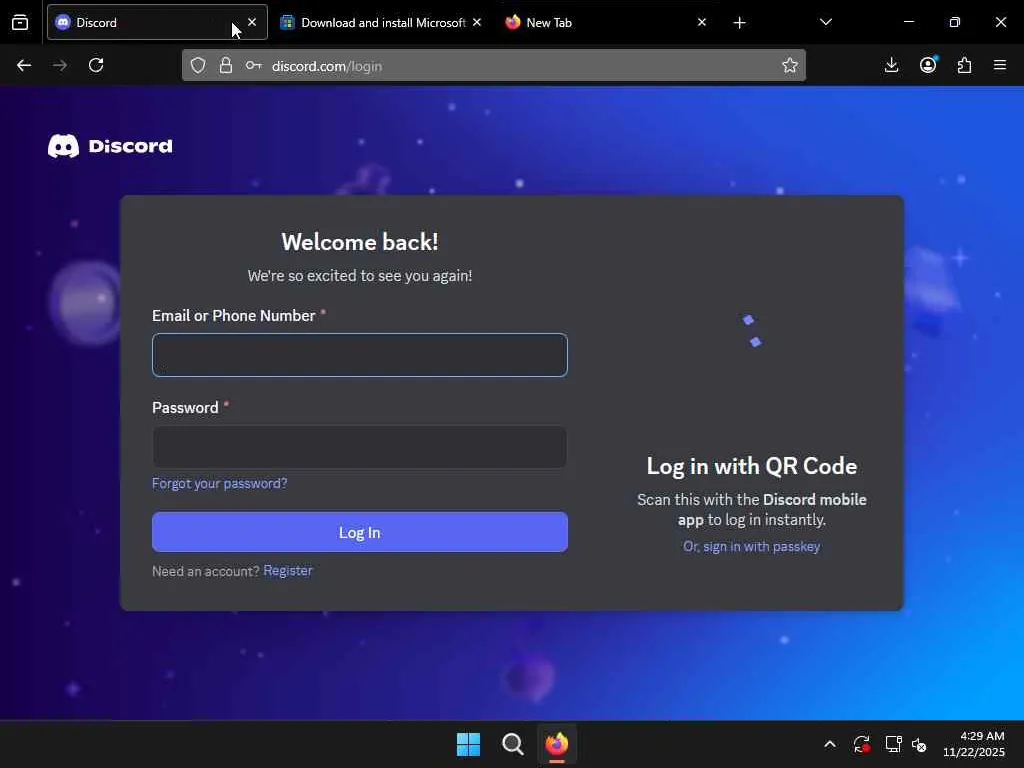The image size is (1024, 768).
Task: Click the muted volume tray icon
Action: (x=919, y=744)
